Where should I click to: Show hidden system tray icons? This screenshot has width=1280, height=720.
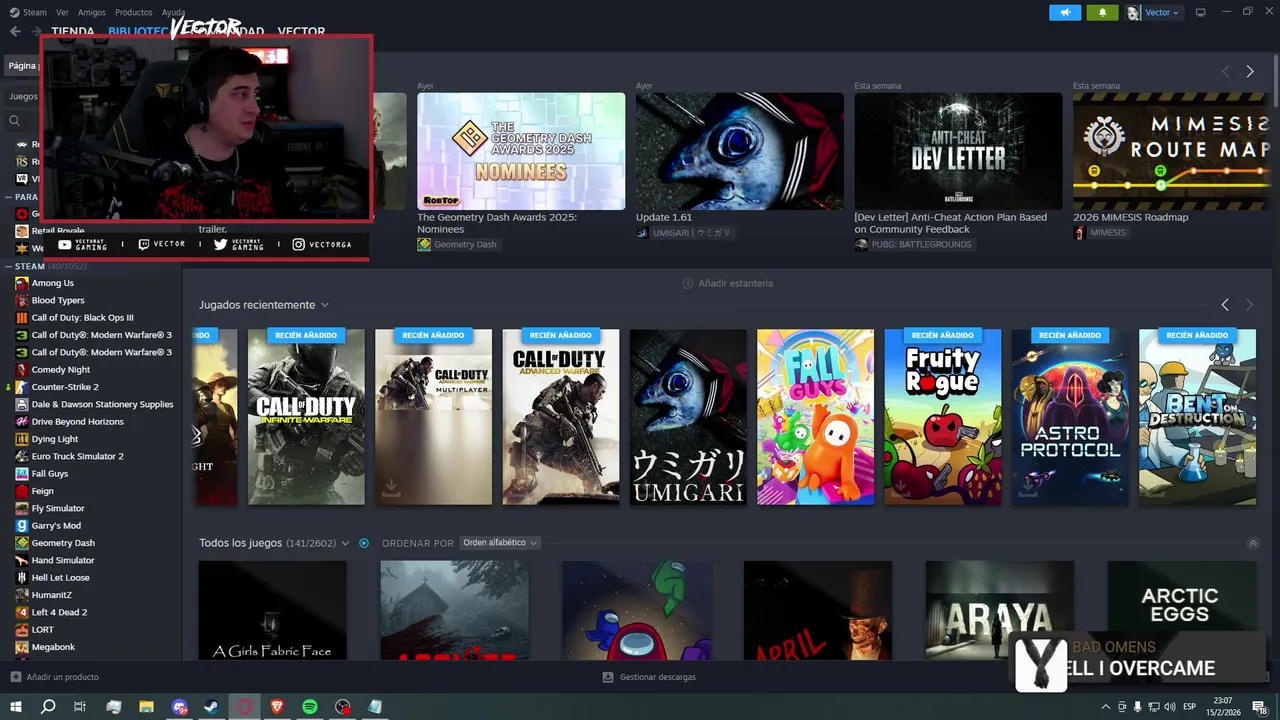click(1105, 706)
